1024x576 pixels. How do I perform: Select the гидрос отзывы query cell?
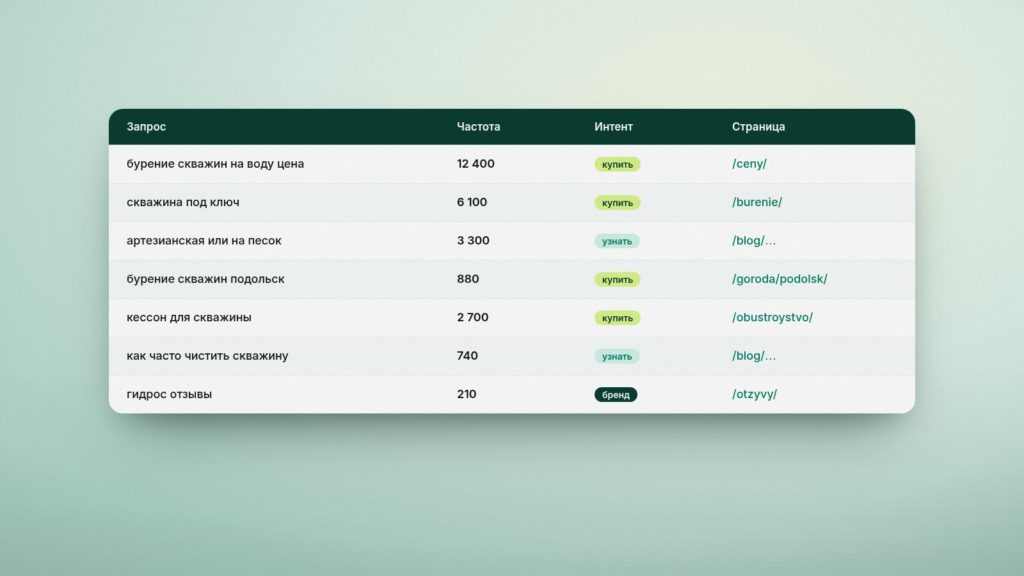tap(169, 394)
